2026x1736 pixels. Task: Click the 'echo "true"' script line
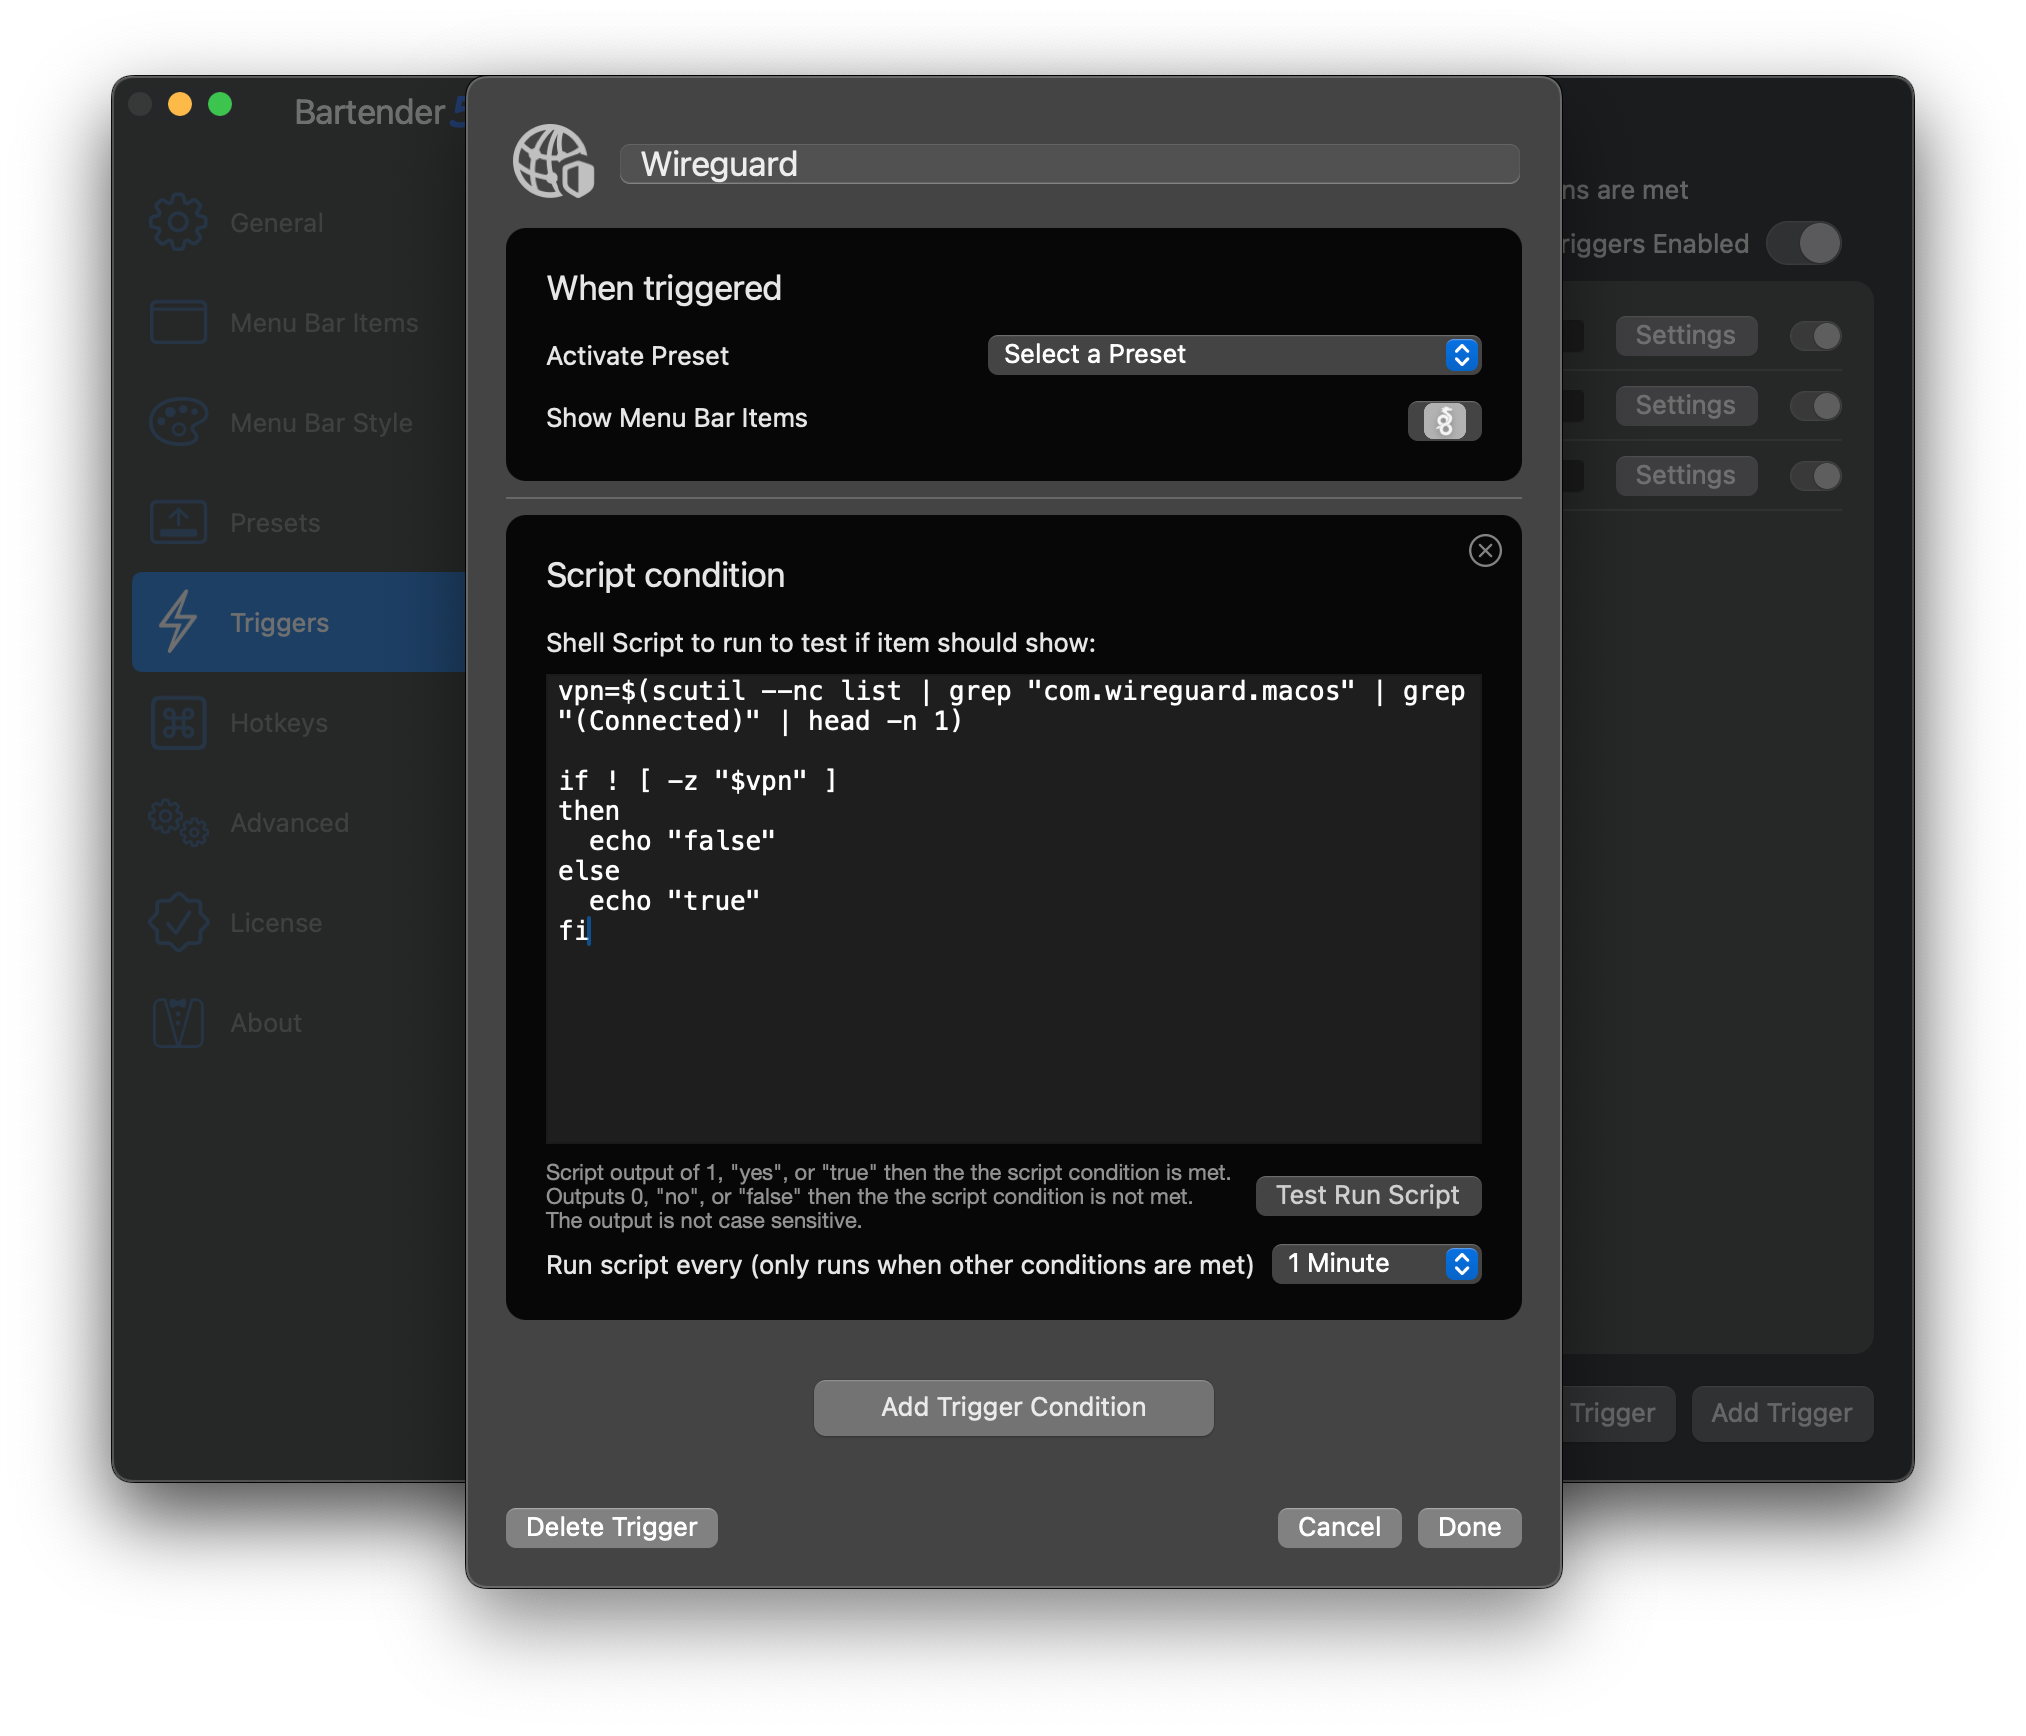(x=674, y=901)
